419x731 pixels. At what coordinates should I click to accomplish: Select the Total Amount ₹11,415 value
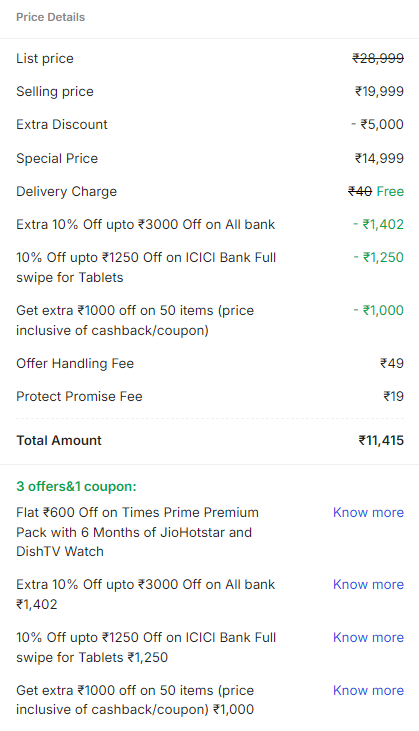coord(381,441)
